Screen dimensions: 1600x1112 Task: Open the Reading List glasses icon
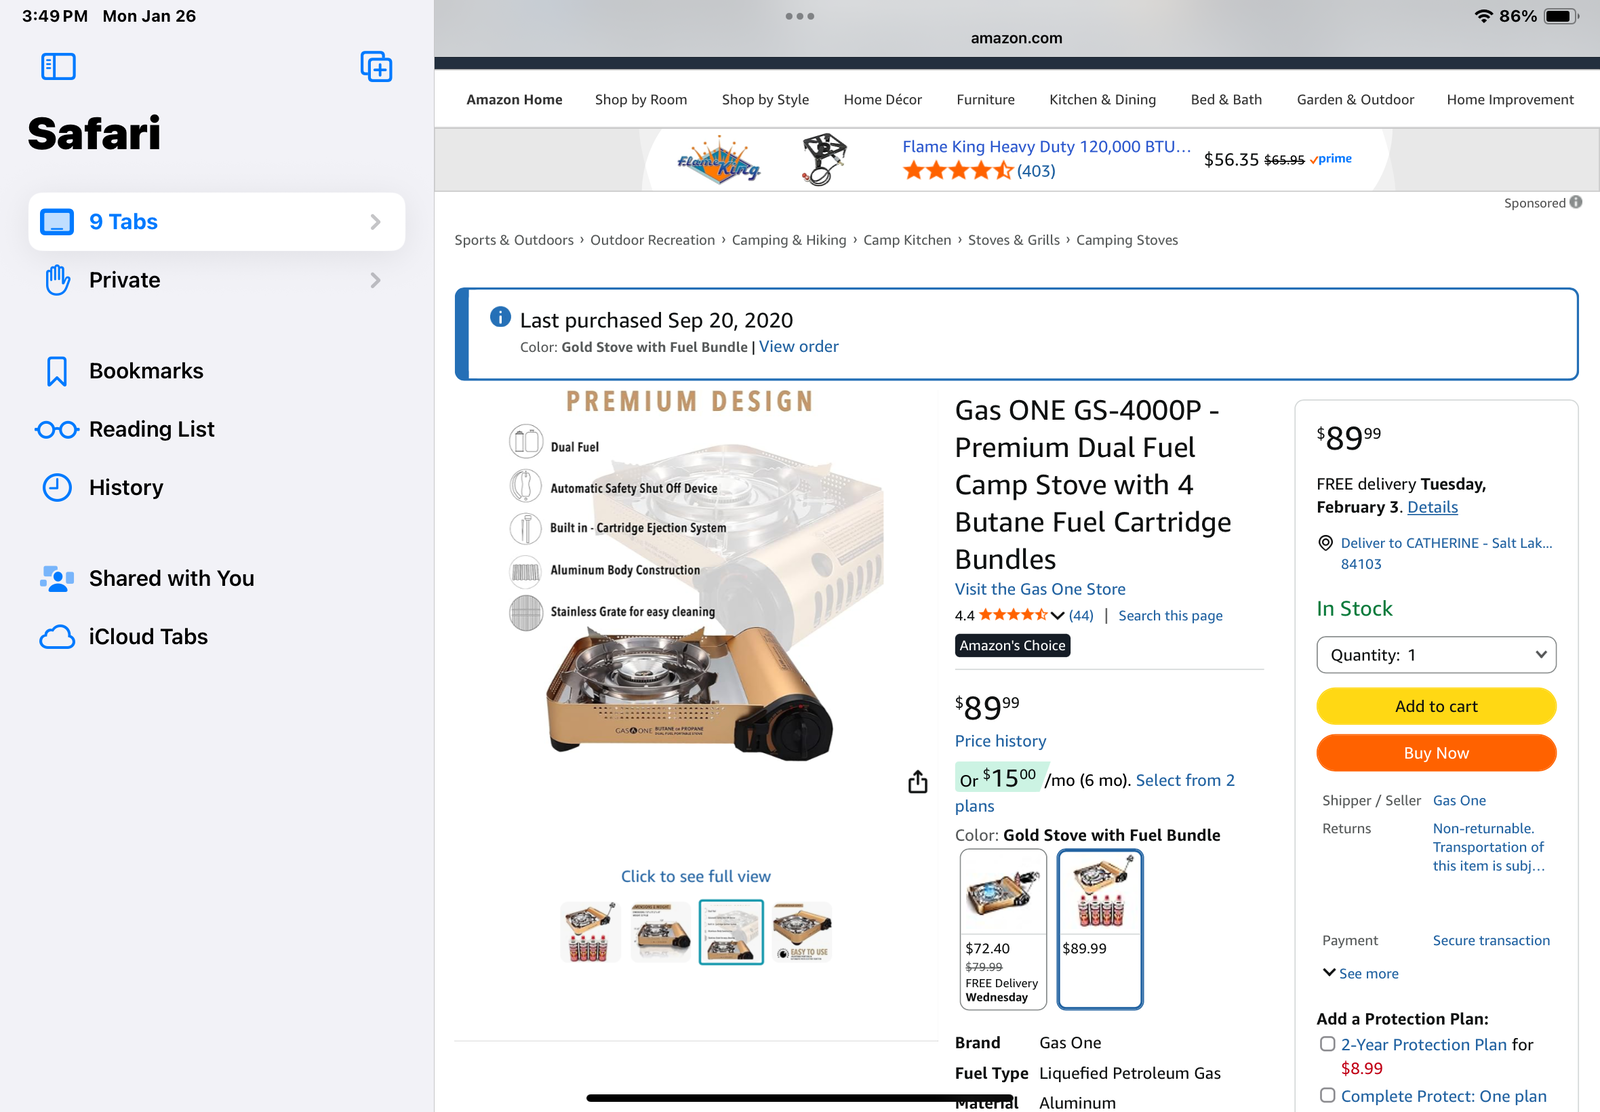pyautogui.click(x=57, y=430)
